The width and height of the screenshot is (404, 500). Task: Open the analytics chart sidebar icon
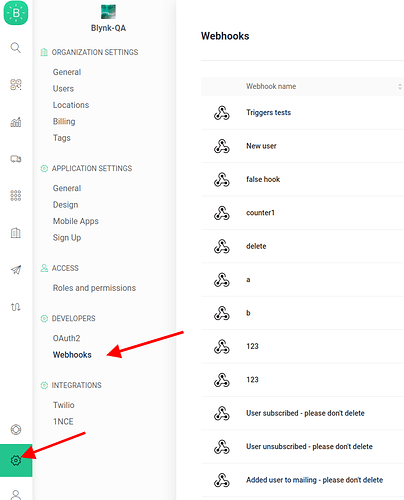[15, 122]
